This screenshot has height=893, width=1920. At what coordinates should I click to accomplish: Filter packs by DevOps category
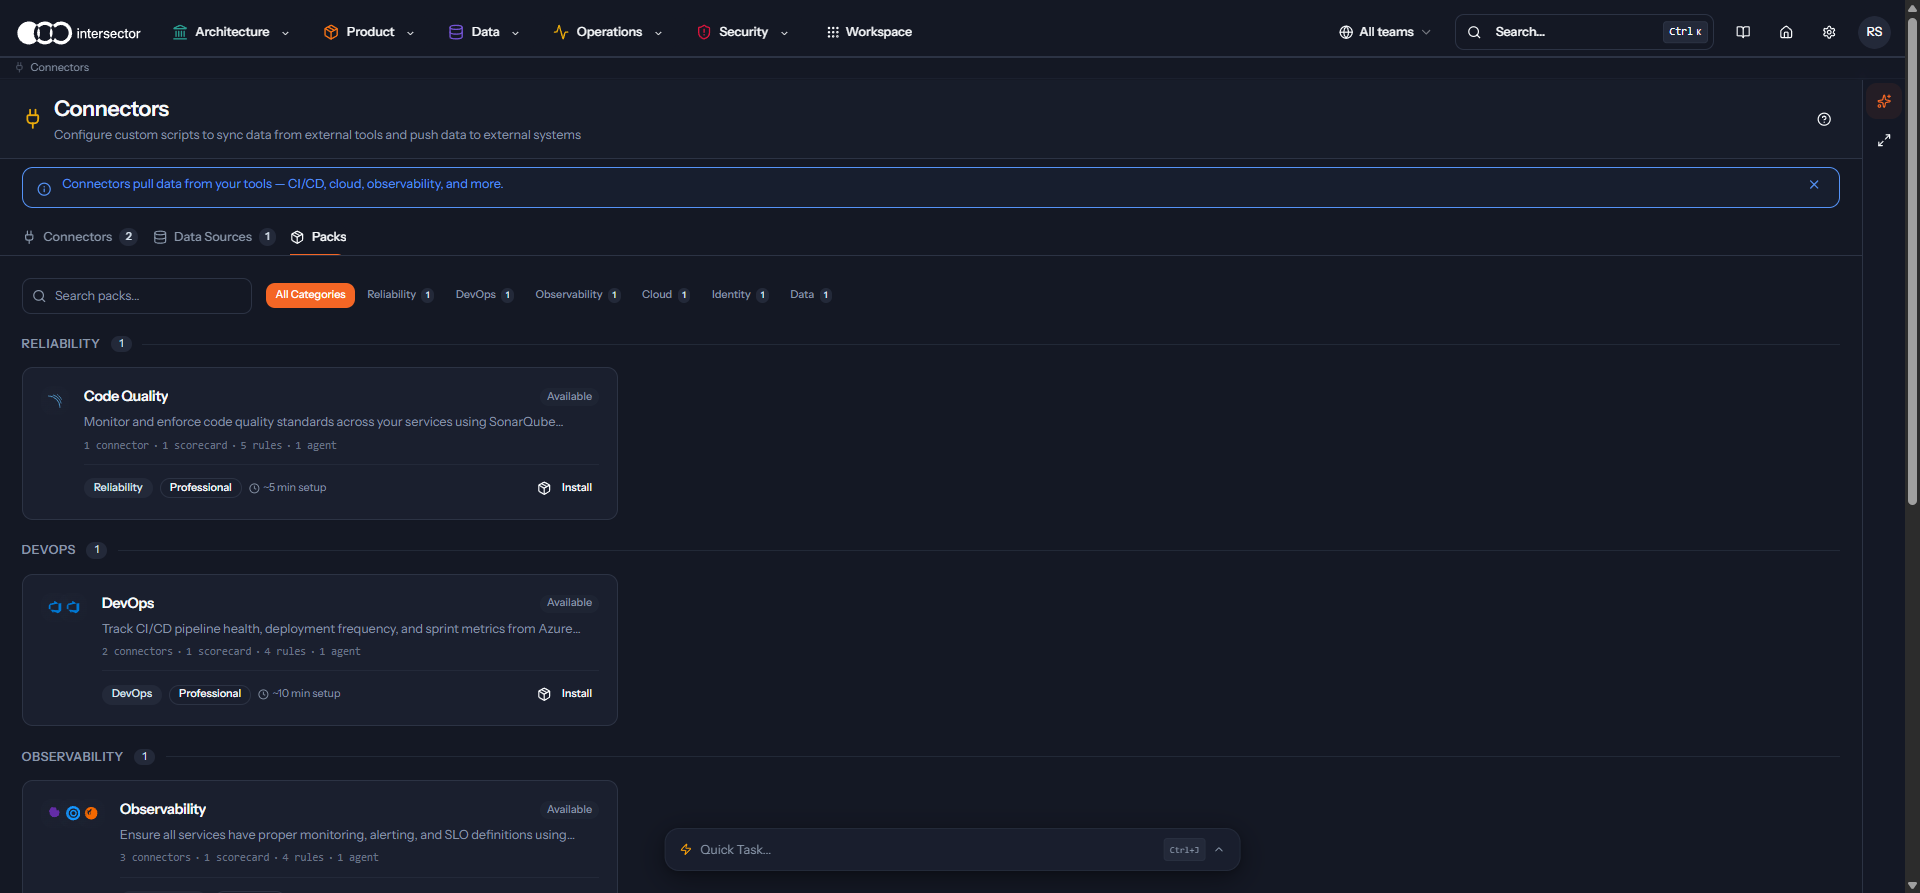[484, 295]
